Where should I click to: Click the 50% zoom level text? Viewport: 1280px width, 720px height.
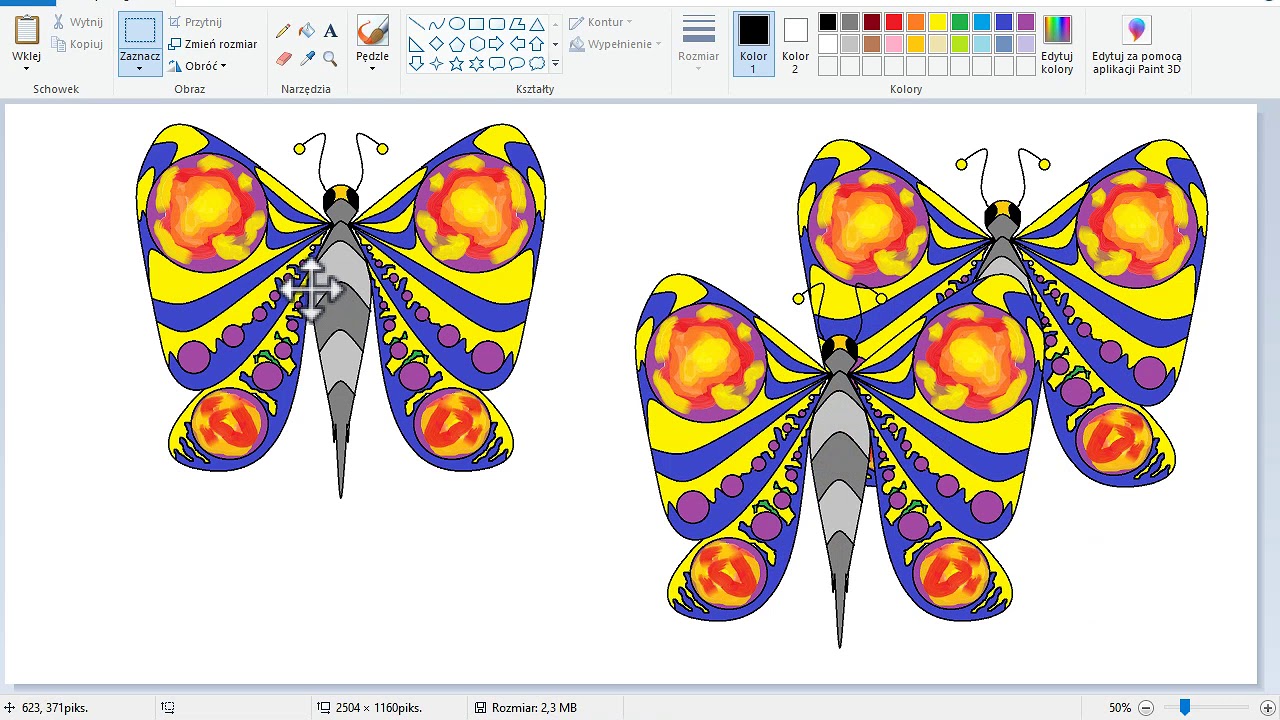1120,708
